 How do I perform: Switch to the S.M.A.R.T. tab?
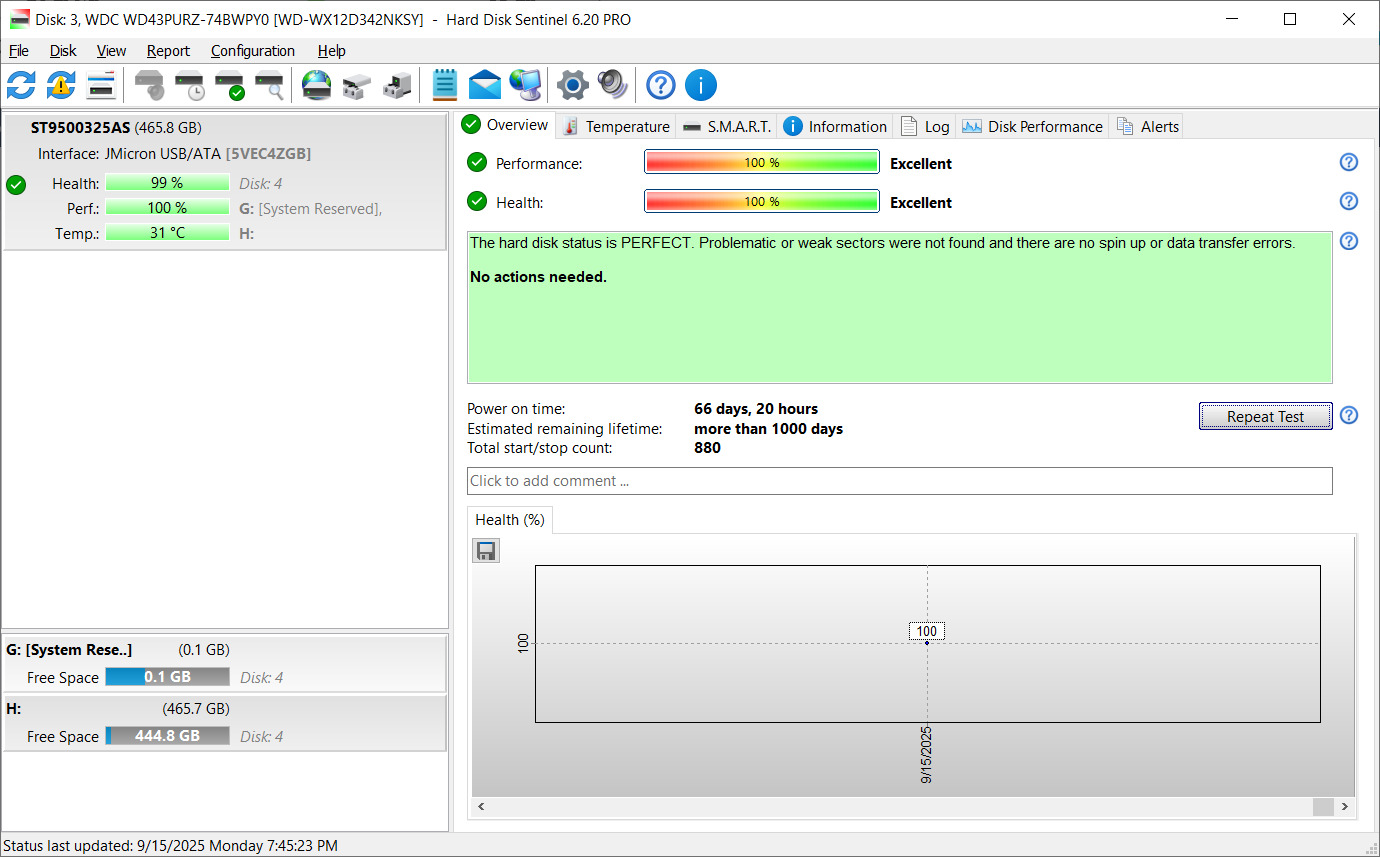[x=727, y=126]
